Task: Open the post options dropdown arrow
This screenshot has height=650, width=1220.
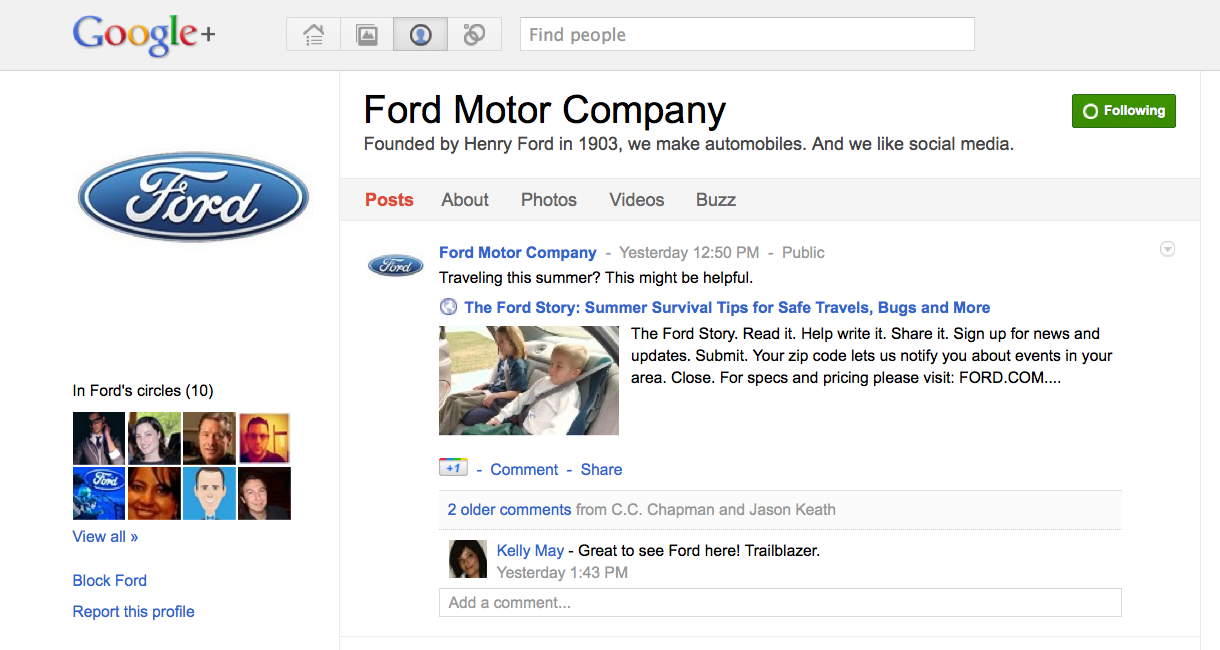Action: [x=1167, y=249]
